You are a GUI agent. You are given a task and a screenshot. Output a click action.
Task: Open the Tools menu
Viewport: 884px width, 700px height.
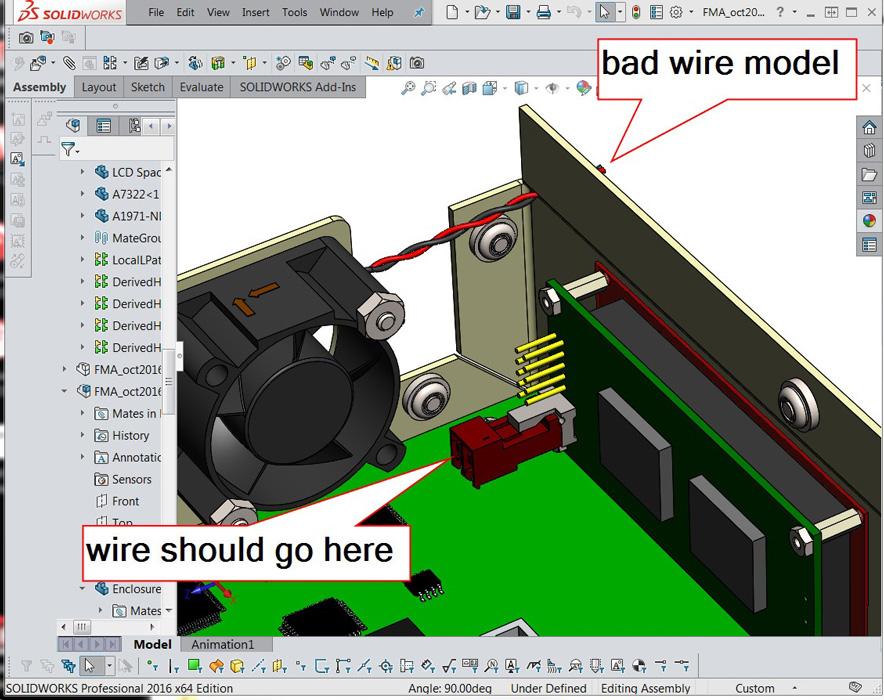coord(294,12)
